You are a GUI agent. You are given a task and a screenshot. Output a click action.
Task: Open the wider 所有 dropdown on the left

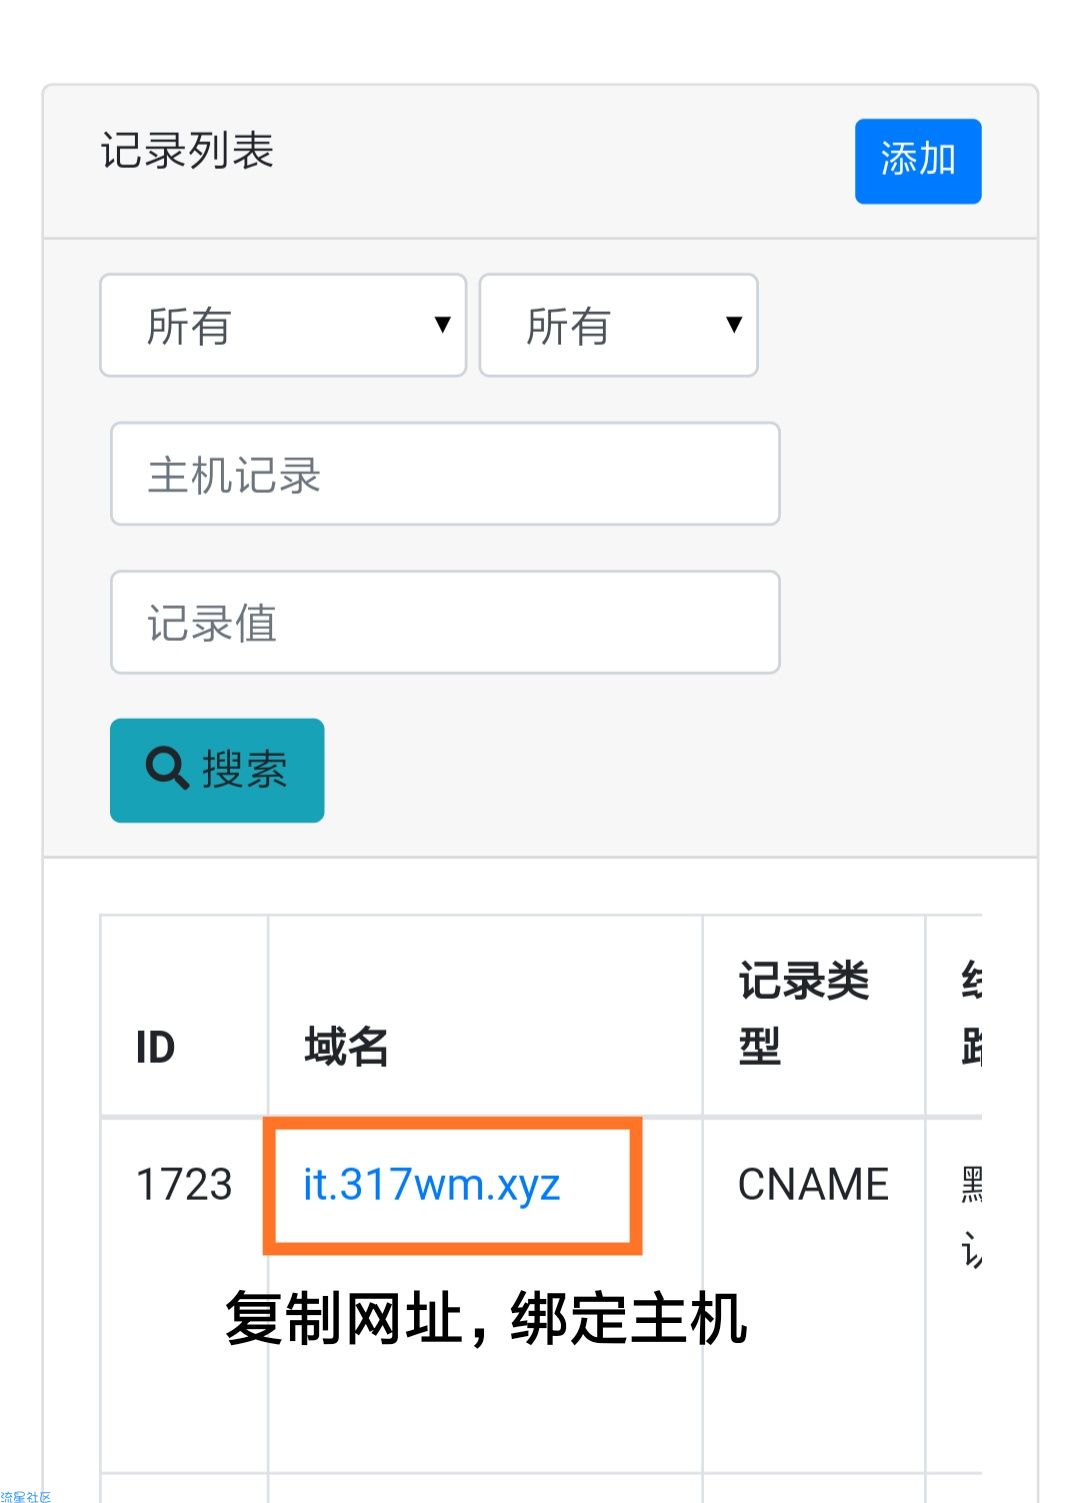(282, 326)
